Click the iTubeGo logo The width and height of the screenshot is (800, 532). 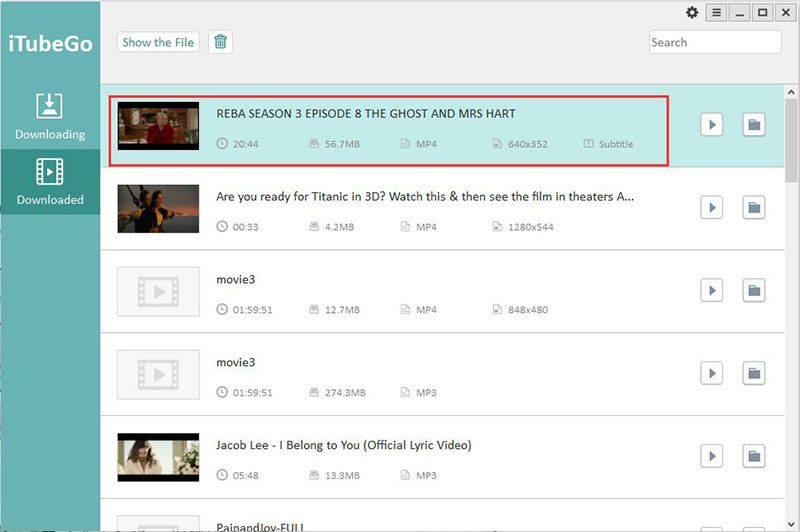(50, 44)
